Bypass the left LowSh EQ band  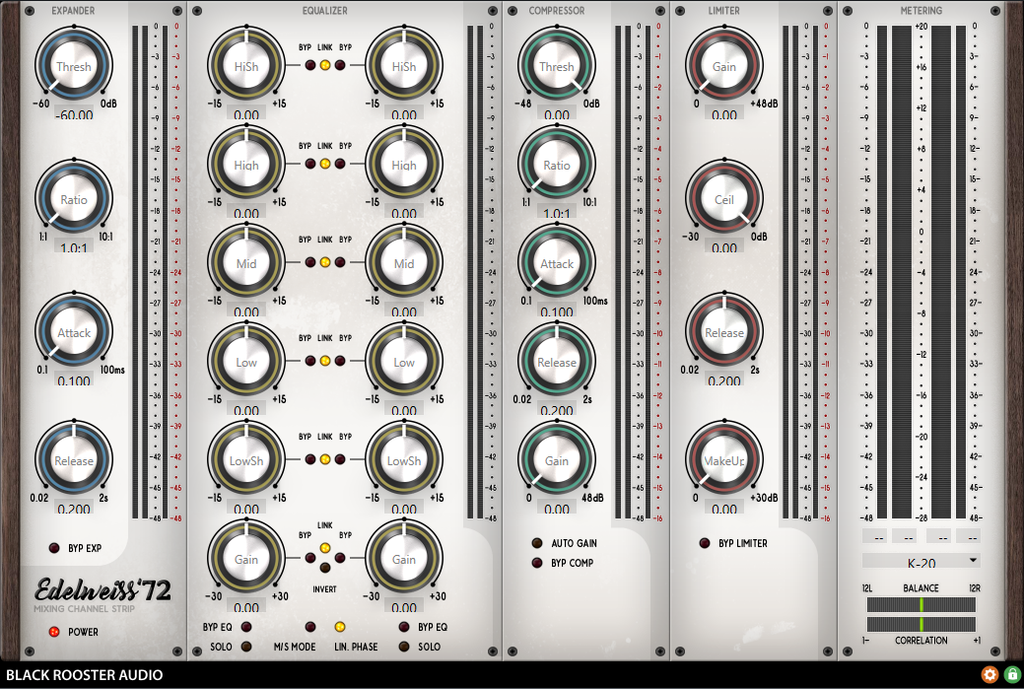(310, 460)
